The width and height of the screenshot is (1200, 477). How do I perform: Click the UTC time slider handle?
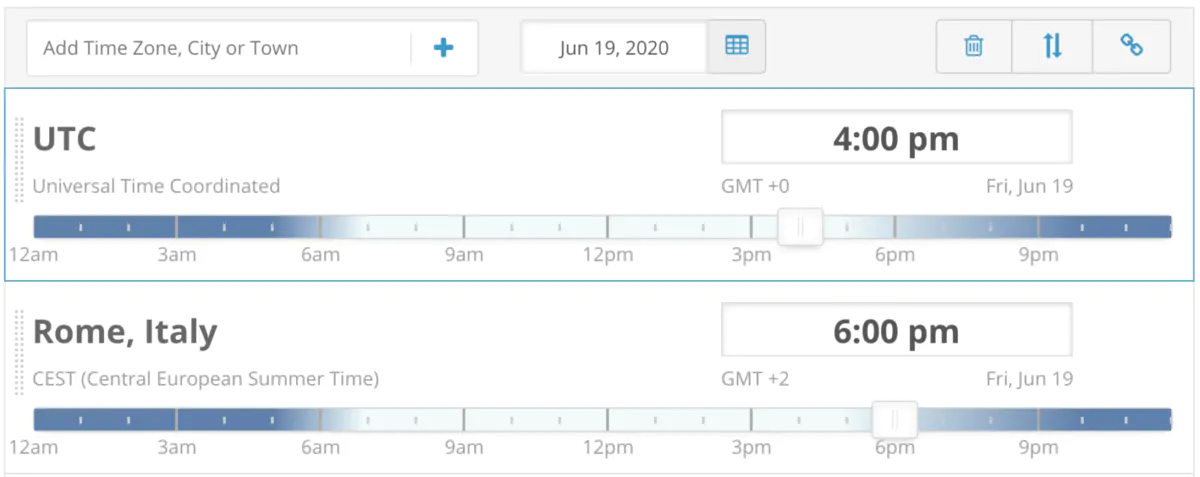coord(800,227)
